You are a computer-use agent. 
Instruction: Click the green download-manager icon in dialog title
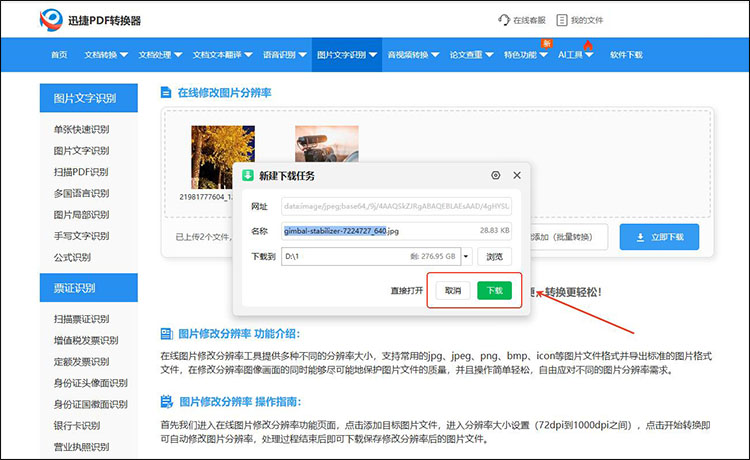click(248, 175)
